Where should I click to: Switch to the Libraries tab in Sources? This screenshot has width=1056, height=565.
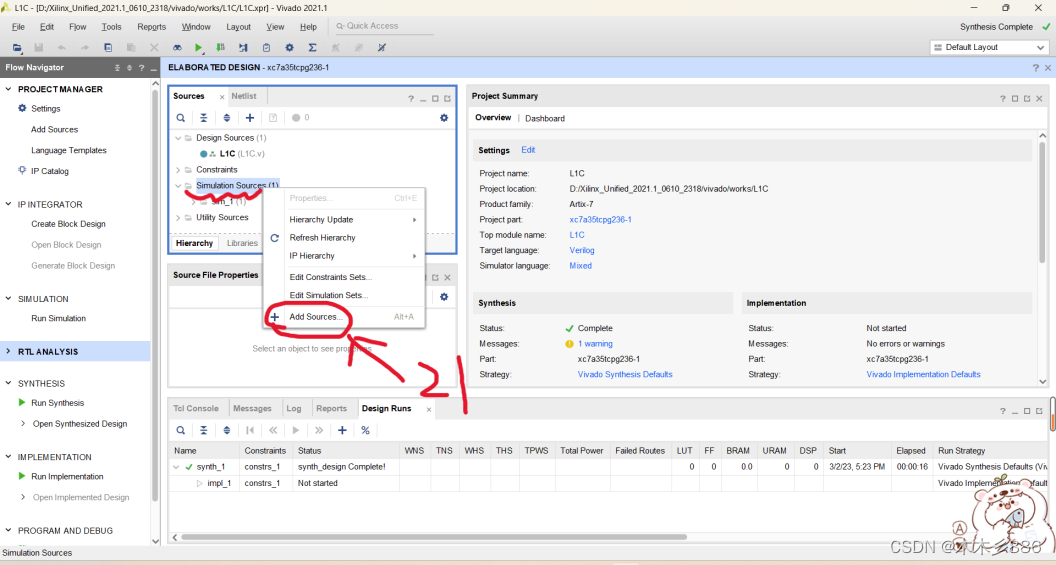(x=242, y=243)
